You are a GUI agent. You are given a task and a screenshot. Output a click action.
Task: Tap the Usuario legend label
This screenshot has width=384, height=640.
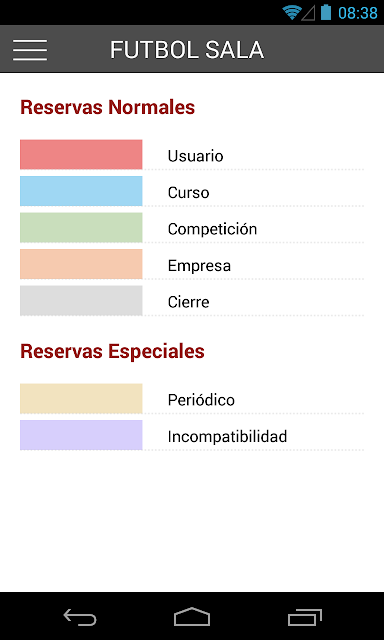click(195, 156)
